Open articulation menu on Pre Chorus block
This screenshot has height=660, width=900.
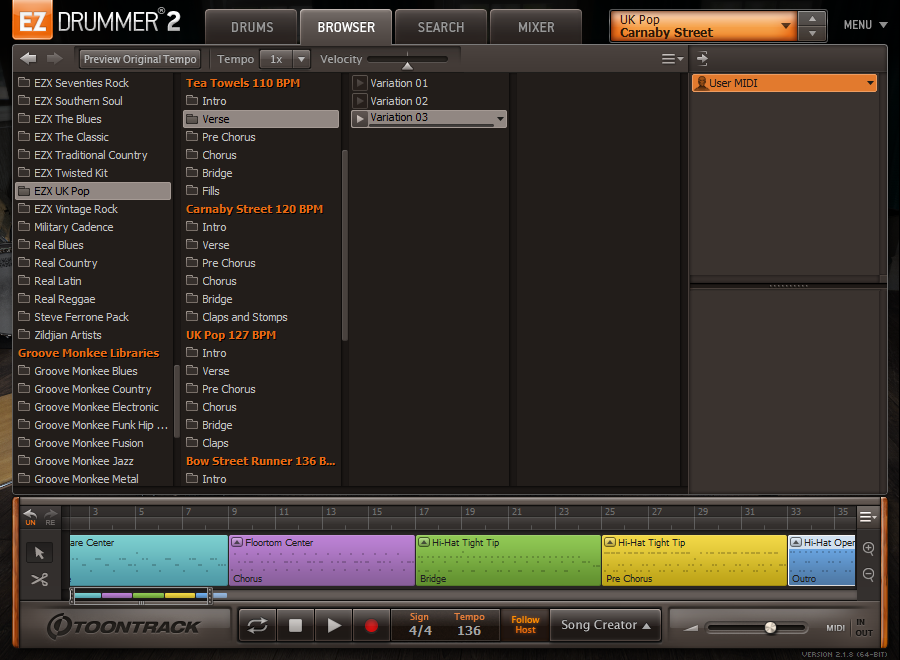coord(610,542)
